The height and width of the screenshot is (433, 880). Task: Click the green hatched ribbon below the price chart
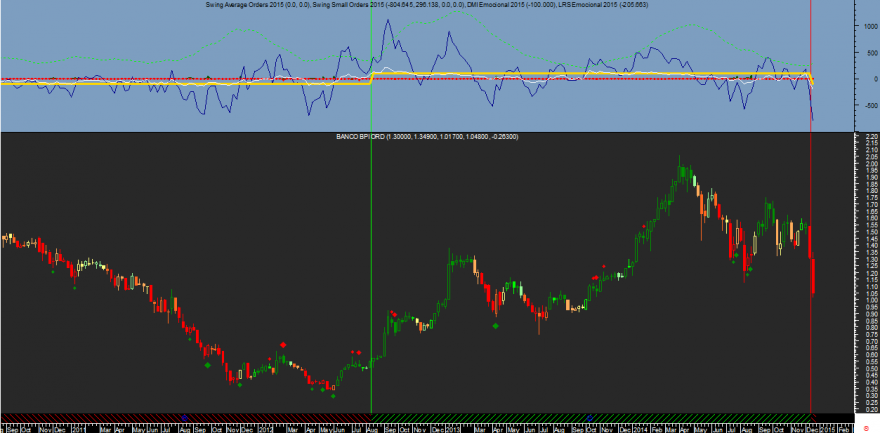point(591,417)
